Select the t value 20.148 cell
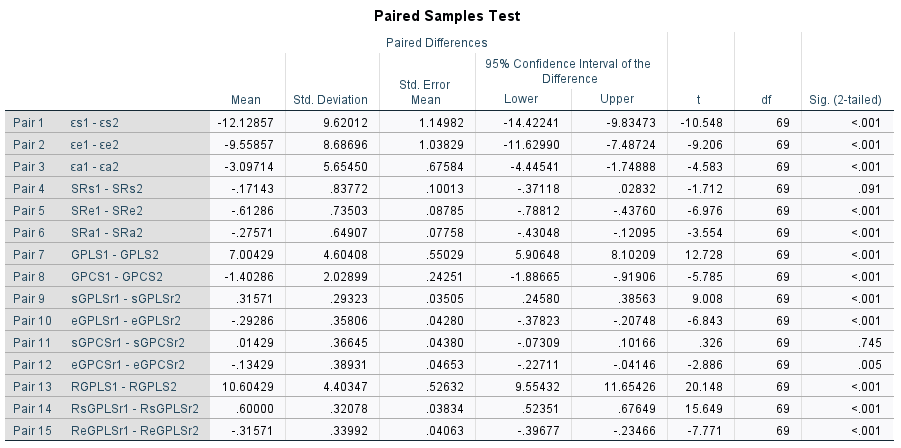The image size is (901, 448). click(703, 387)
